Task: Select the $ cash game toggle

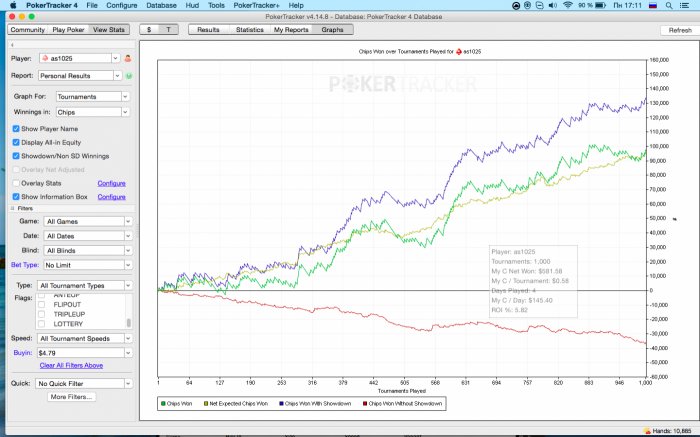Action: [x=149, y=29]
